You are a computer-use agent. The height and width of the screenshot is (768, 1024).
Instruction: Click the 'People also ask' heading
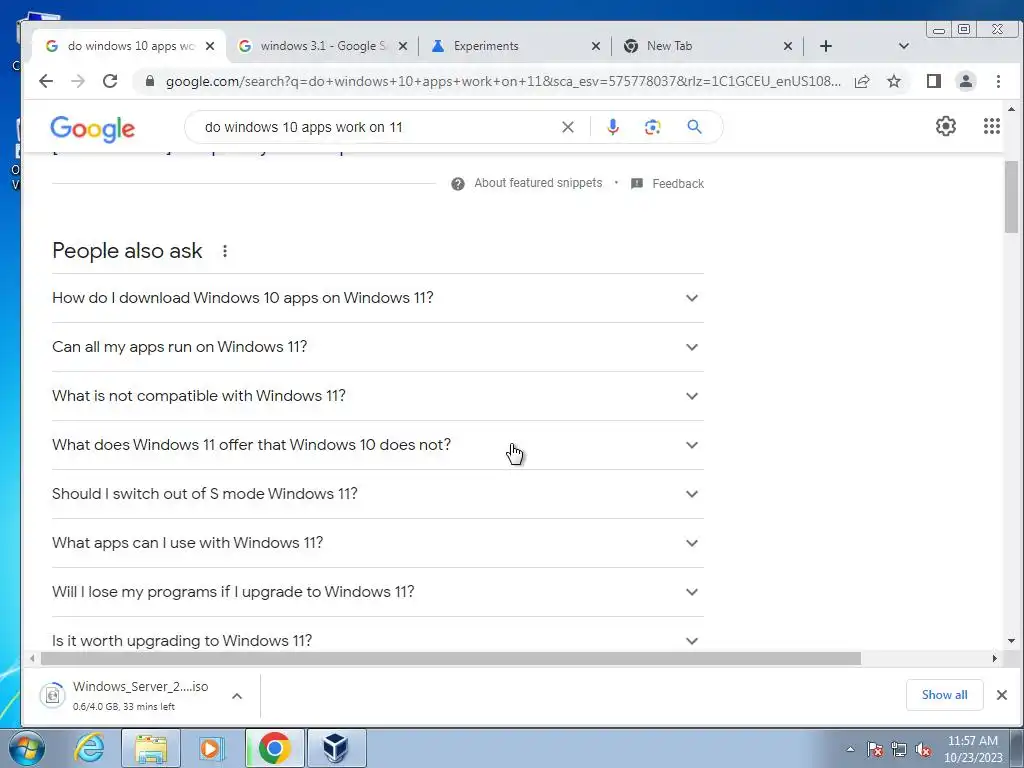tap(127, 251)
